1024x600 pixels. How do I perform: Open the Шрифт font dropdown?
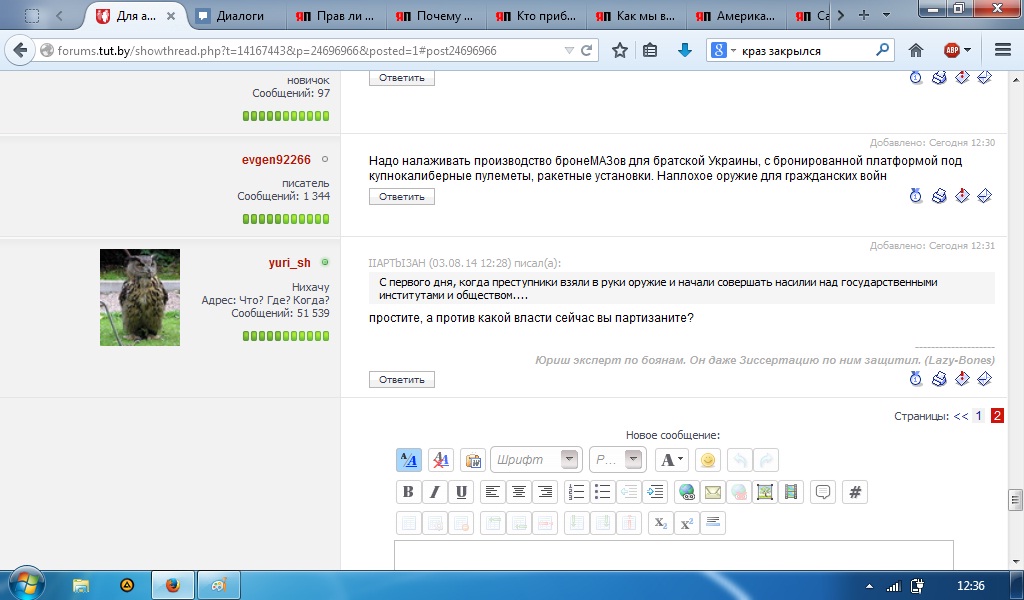point(570,460)
